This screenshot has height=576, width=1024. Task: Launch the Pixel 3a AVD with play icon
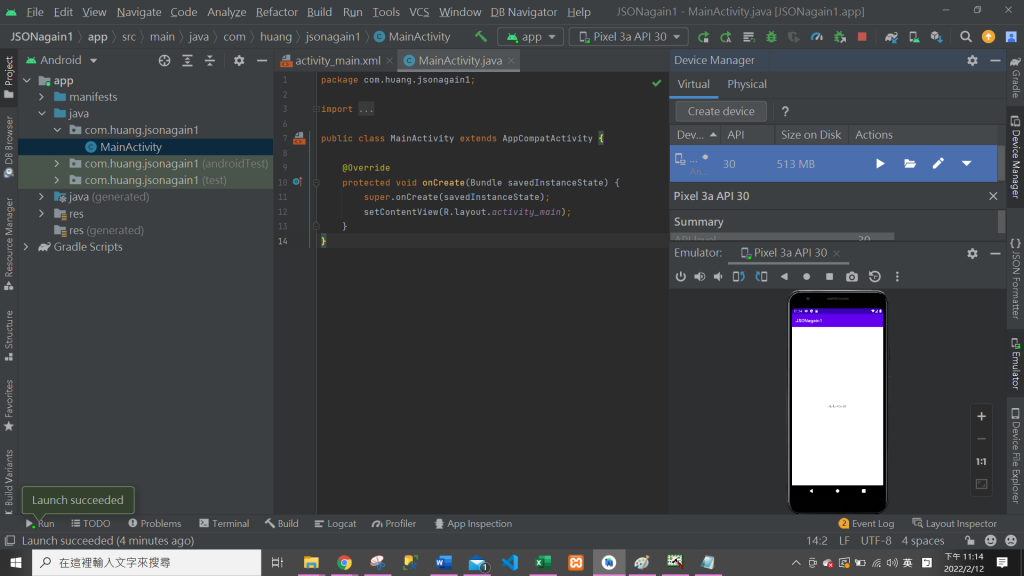tap(880, 163)
